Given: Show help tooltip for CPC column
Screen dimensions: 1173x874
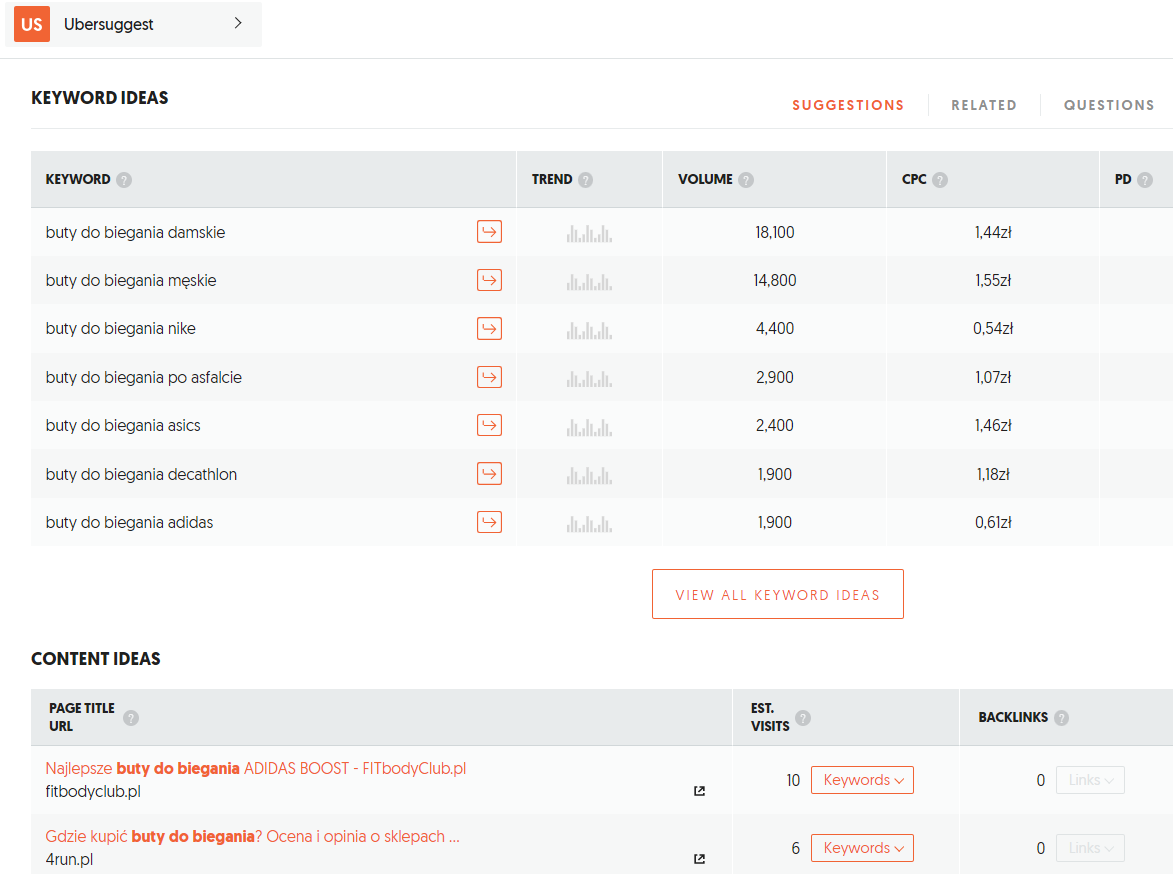Looking at the screenshot, I should 940,180.
